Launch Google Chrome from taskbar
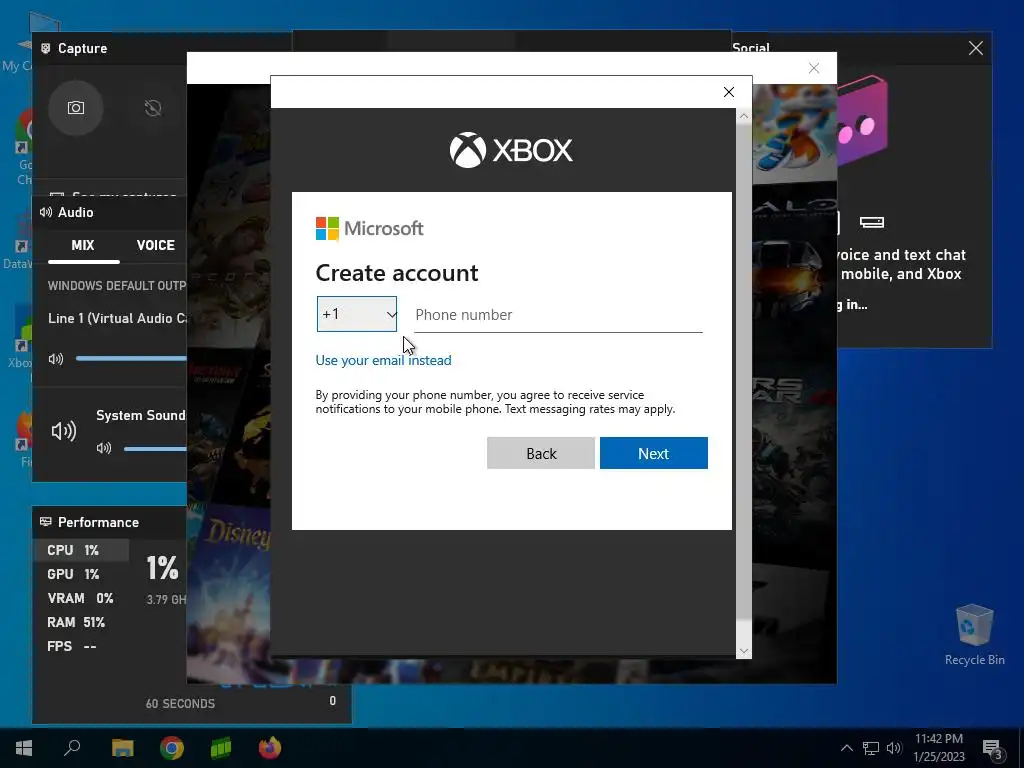Viewport: 1024px width, 768px height. [x=172, y=748]
